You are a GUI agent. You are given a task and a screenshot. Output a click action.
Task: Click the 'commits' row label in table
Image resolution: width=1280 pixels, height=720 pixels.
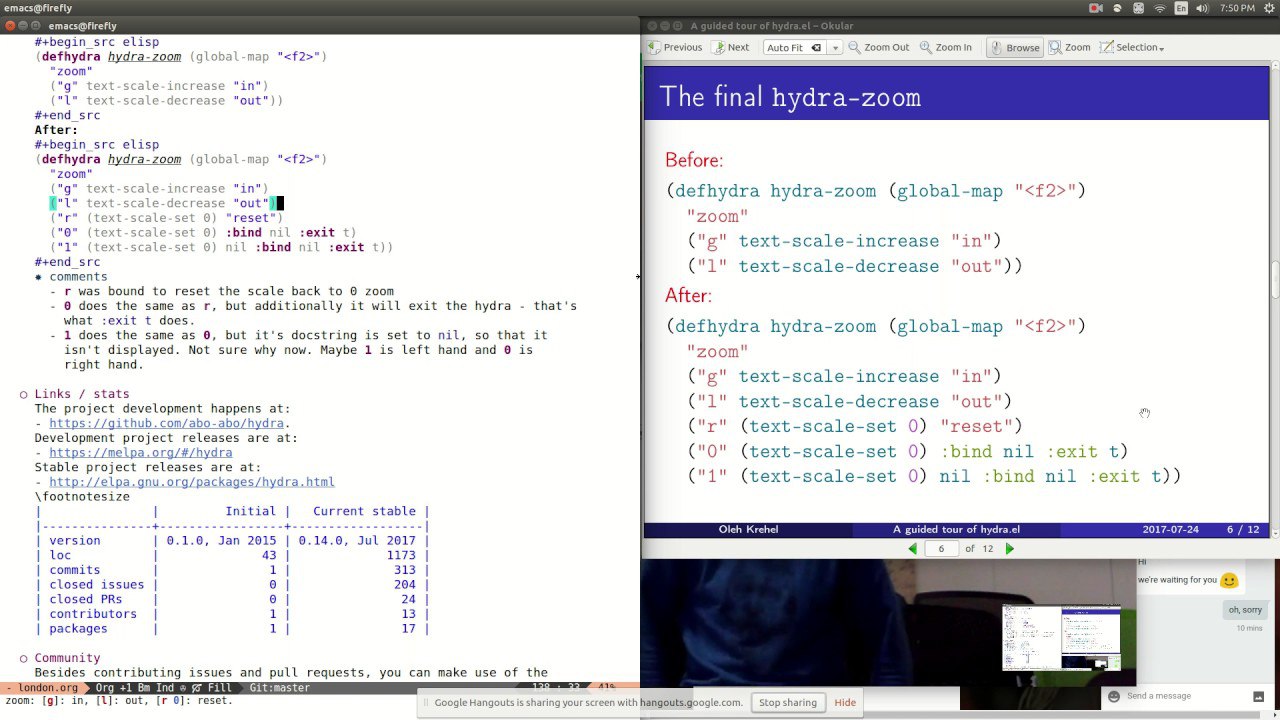[x=75, y=570]
